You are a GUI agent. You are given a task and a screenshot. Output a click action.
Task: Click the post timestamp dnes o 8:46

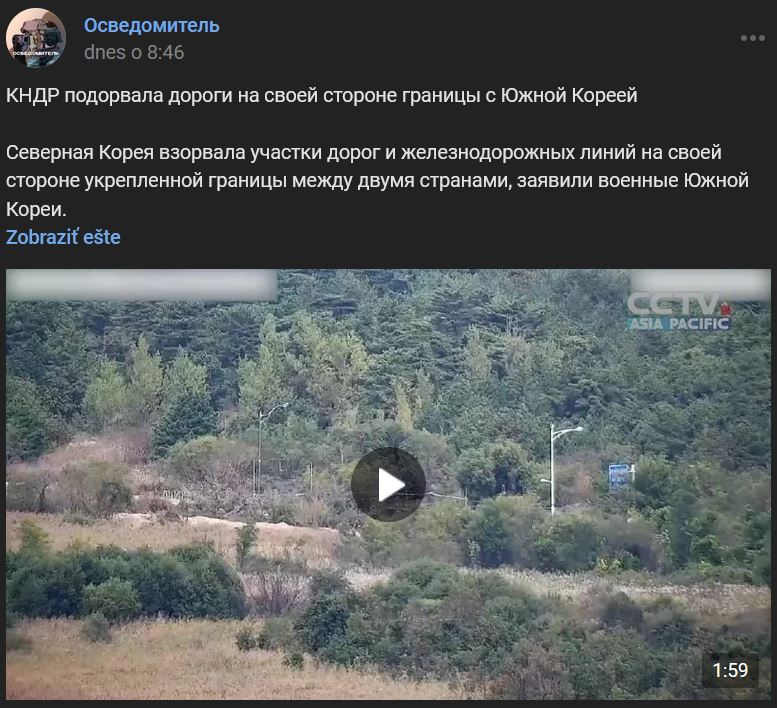134,52
